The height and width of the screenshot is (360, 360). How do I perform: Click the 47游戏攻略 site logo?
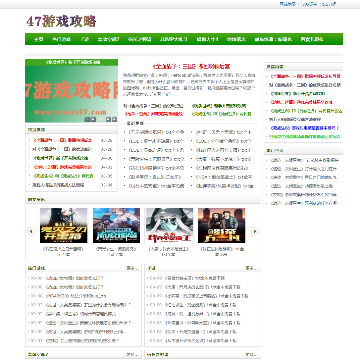click(61, 21)
